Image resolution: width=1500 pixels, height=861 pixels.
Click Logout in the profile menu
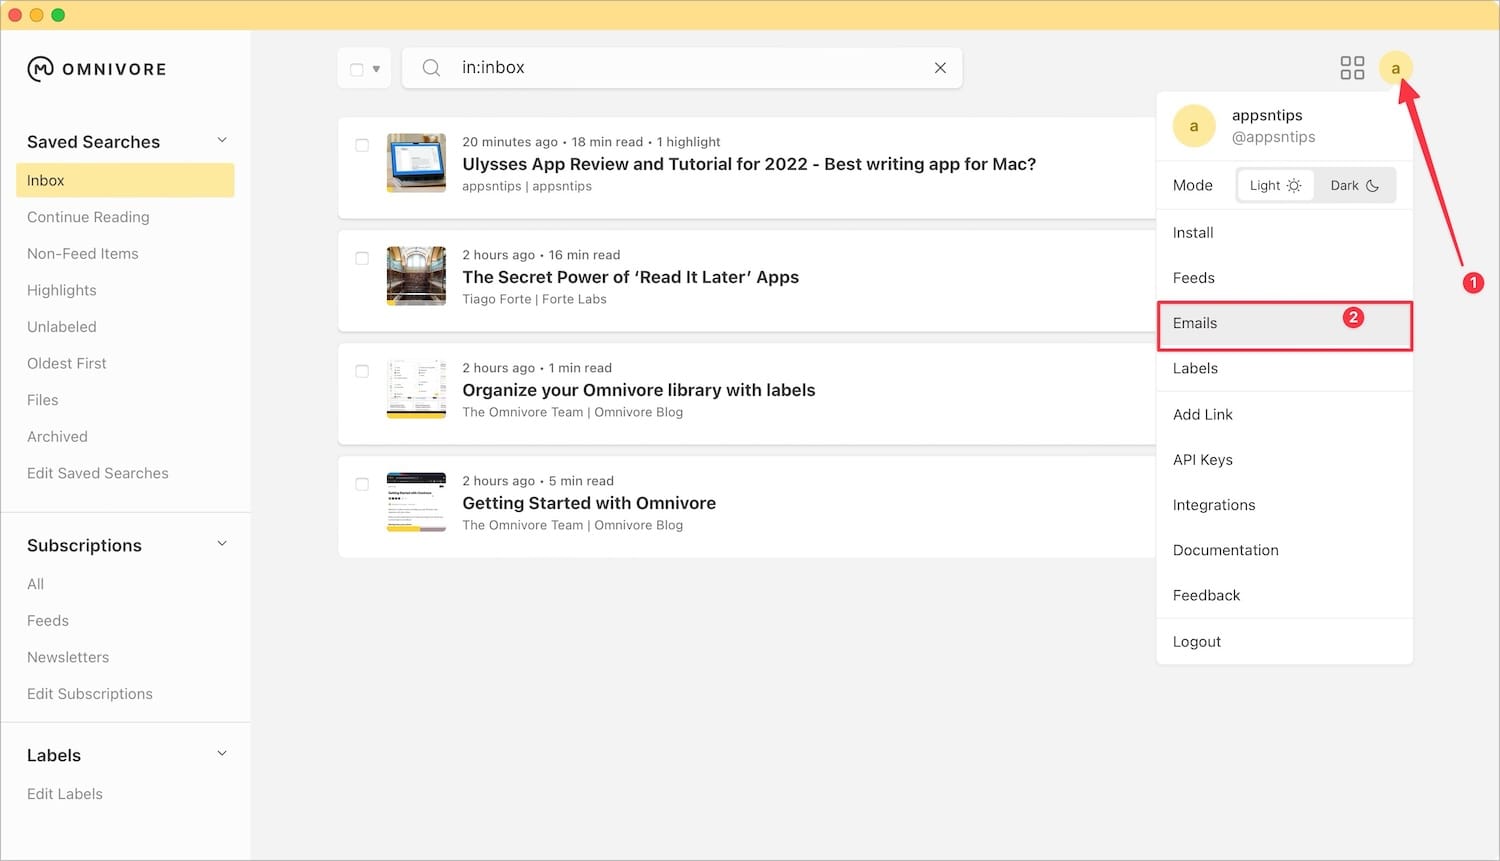(x=1284, y=642)
